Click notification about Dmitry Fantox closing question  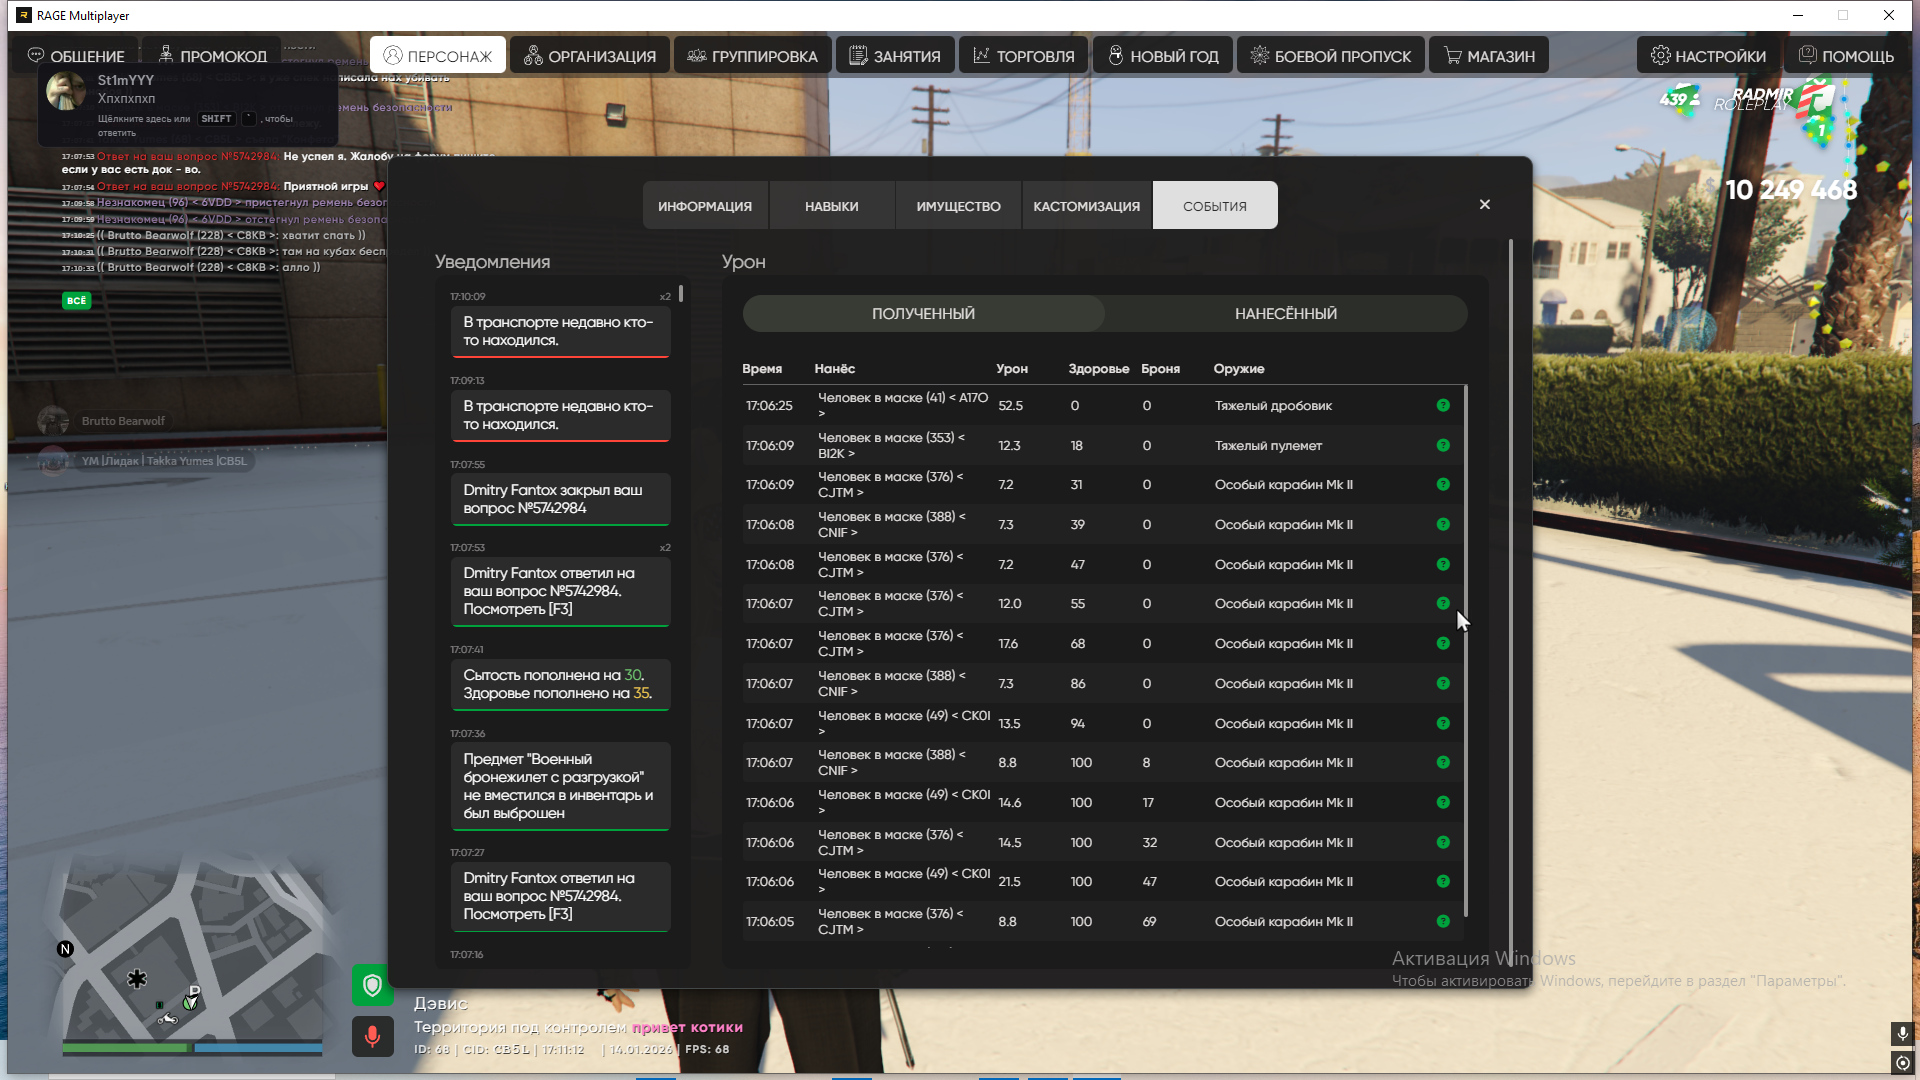click(560, 499)
